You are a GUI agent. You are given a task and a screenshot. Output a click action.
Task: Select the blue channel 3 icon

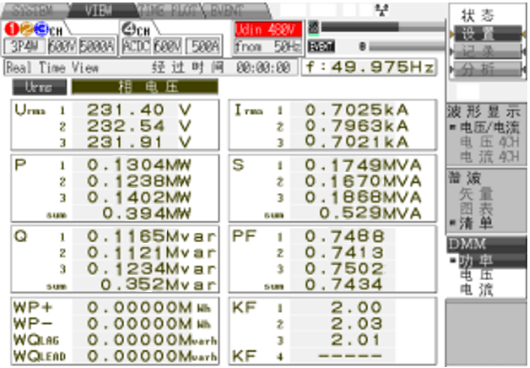point(41,29)
